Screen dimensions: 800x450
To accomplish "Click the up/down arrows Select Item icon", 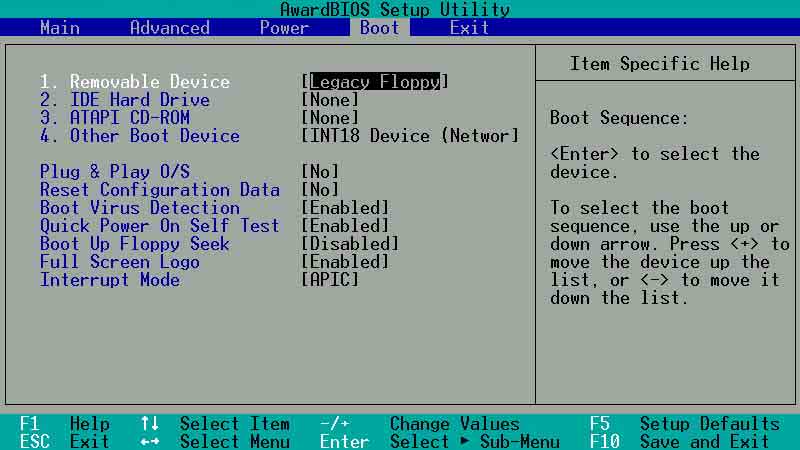I will click(149, 423).
